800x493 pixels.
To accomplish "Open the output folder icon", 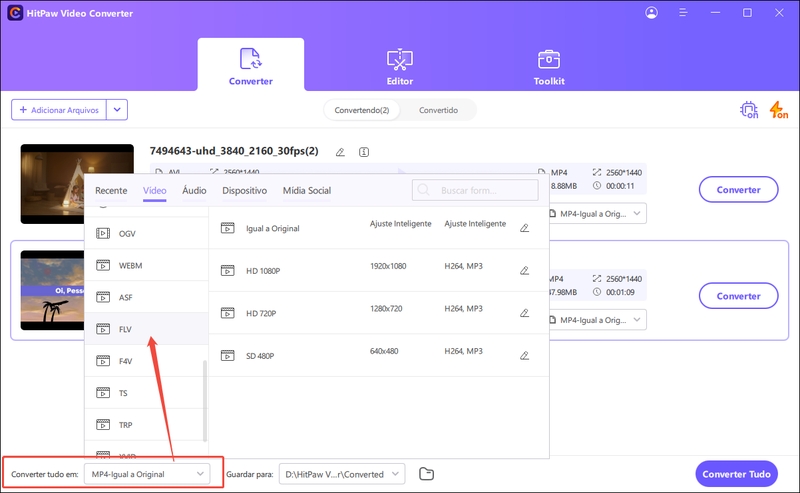I will [427, 474].
